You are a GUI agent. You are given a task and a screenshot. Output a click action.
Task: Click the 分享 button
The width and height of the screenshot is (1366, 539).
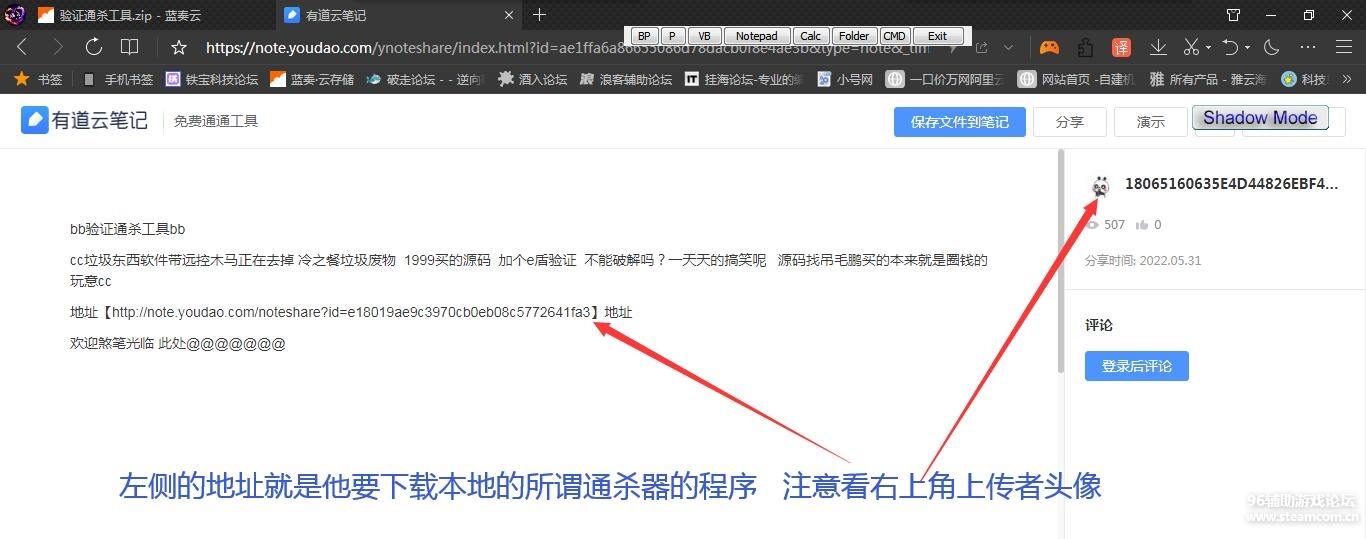click(1069, 122)
